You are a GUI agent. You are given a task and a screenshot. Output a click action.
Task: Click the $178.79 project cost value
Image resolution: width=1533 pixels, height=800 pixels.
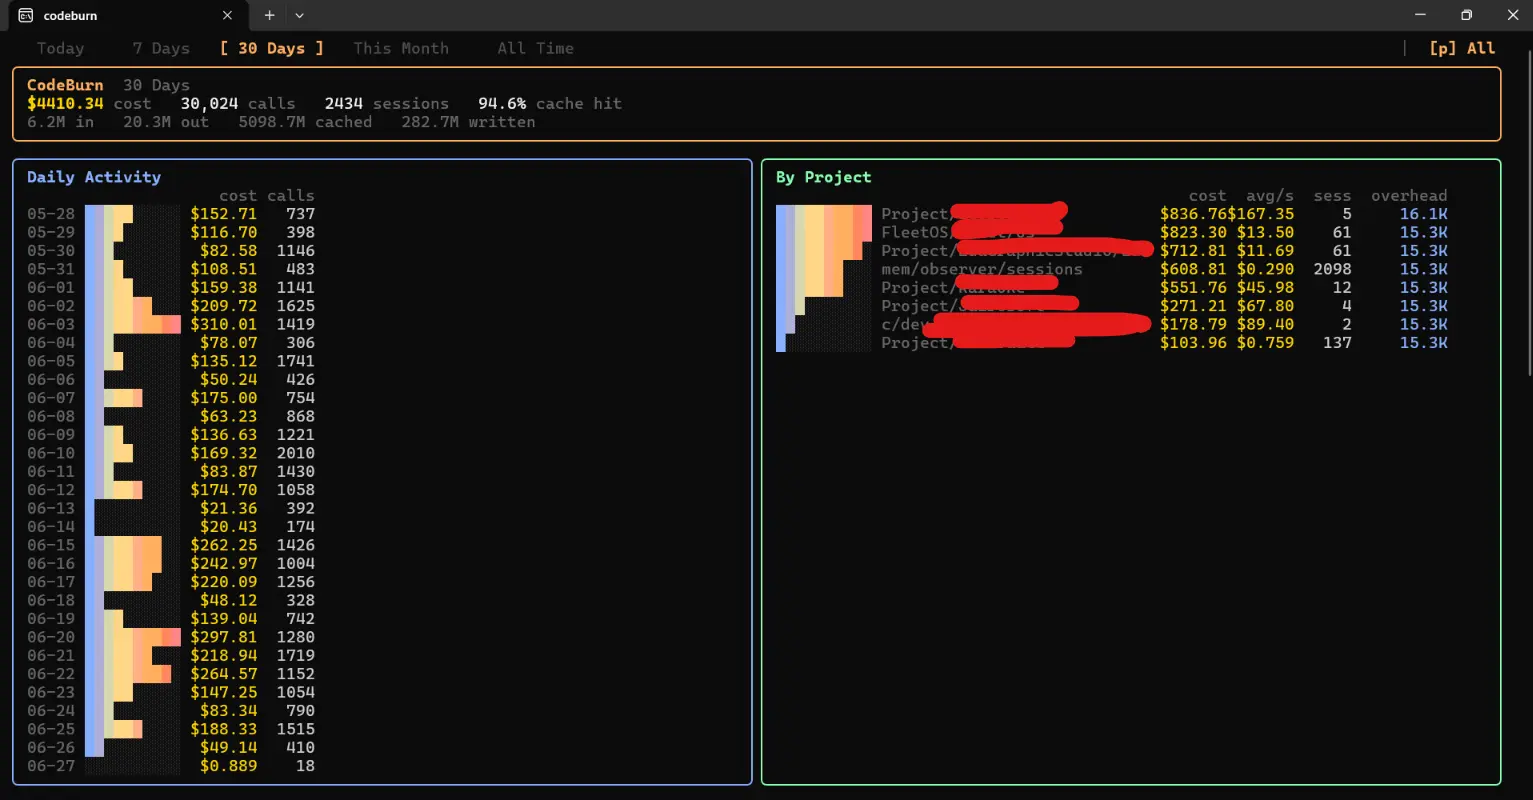(1194, 324)
